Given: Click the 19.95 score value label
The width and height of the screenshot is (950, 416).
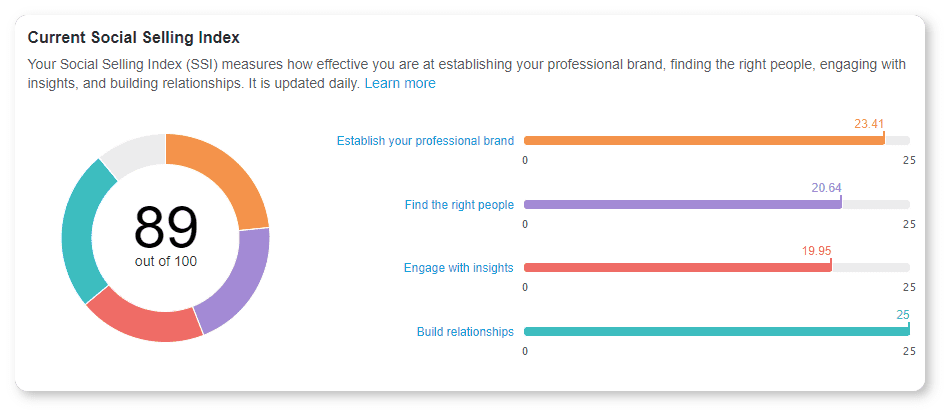Looking at the screenshot, I should click(816, 251).
